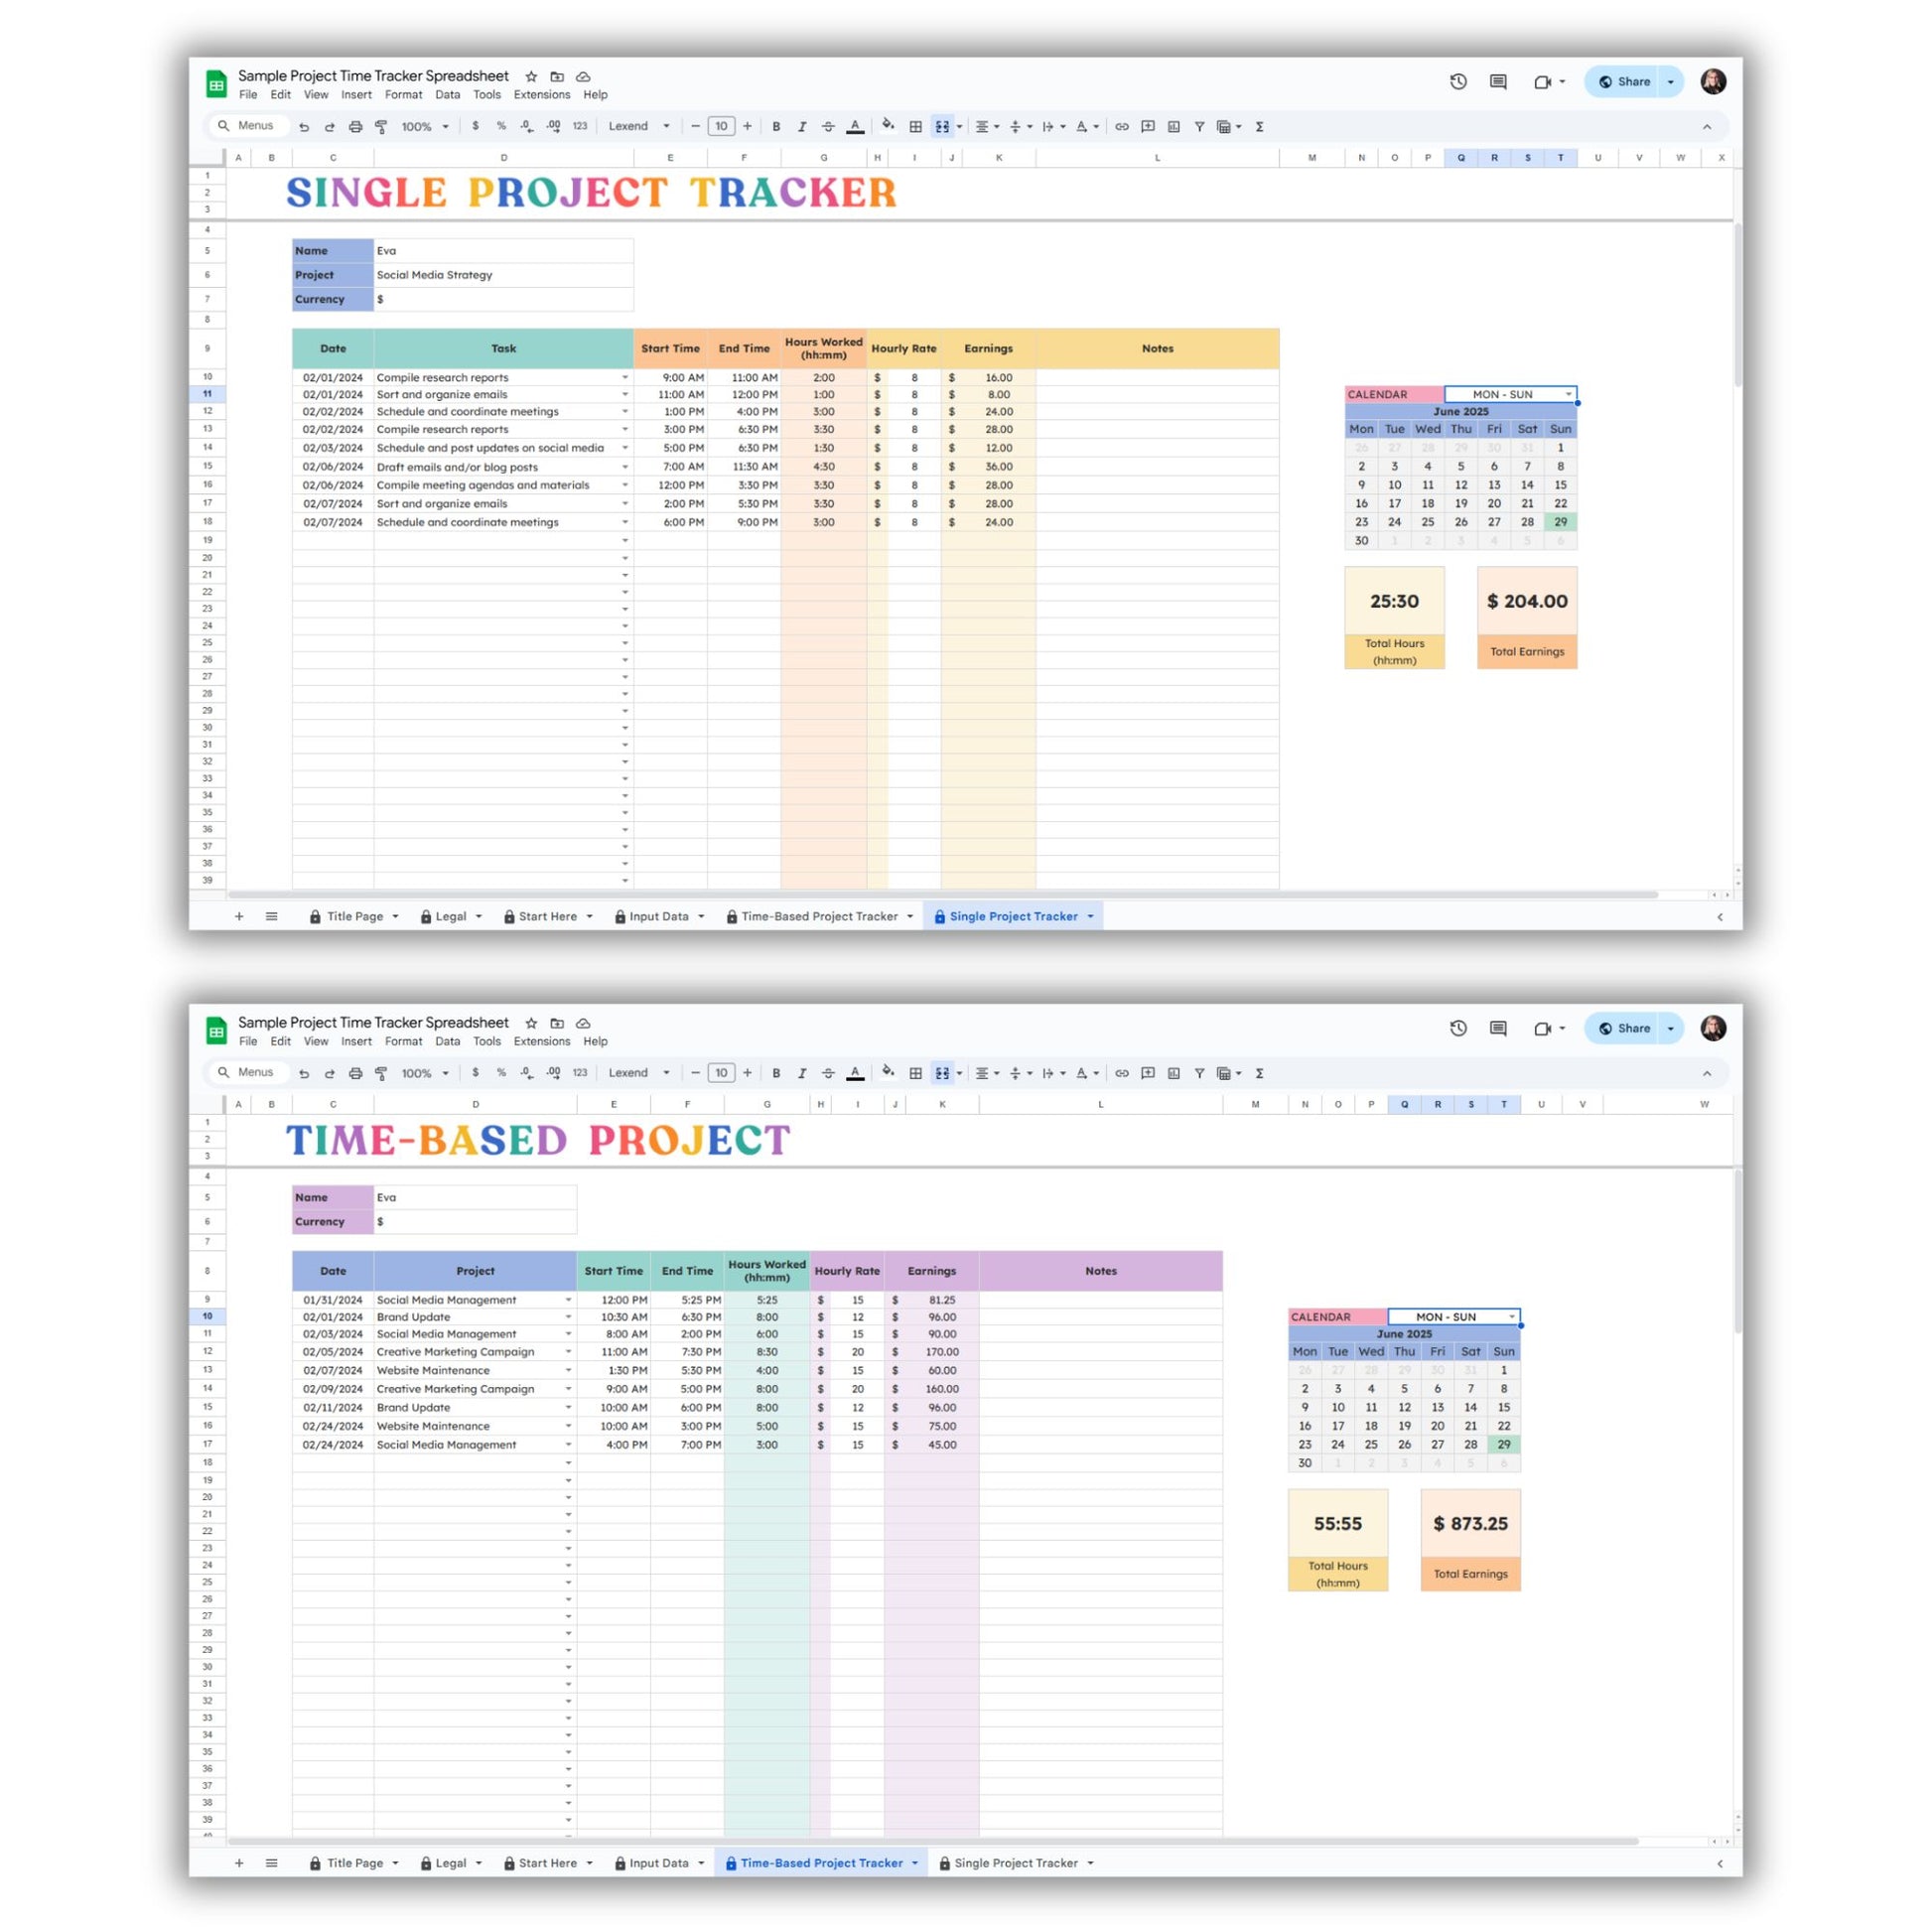The width and height of the screenshot is (1932, 1932).
Task: Star the document in Single Project Tracker window
Action: (x=531, y=76)
